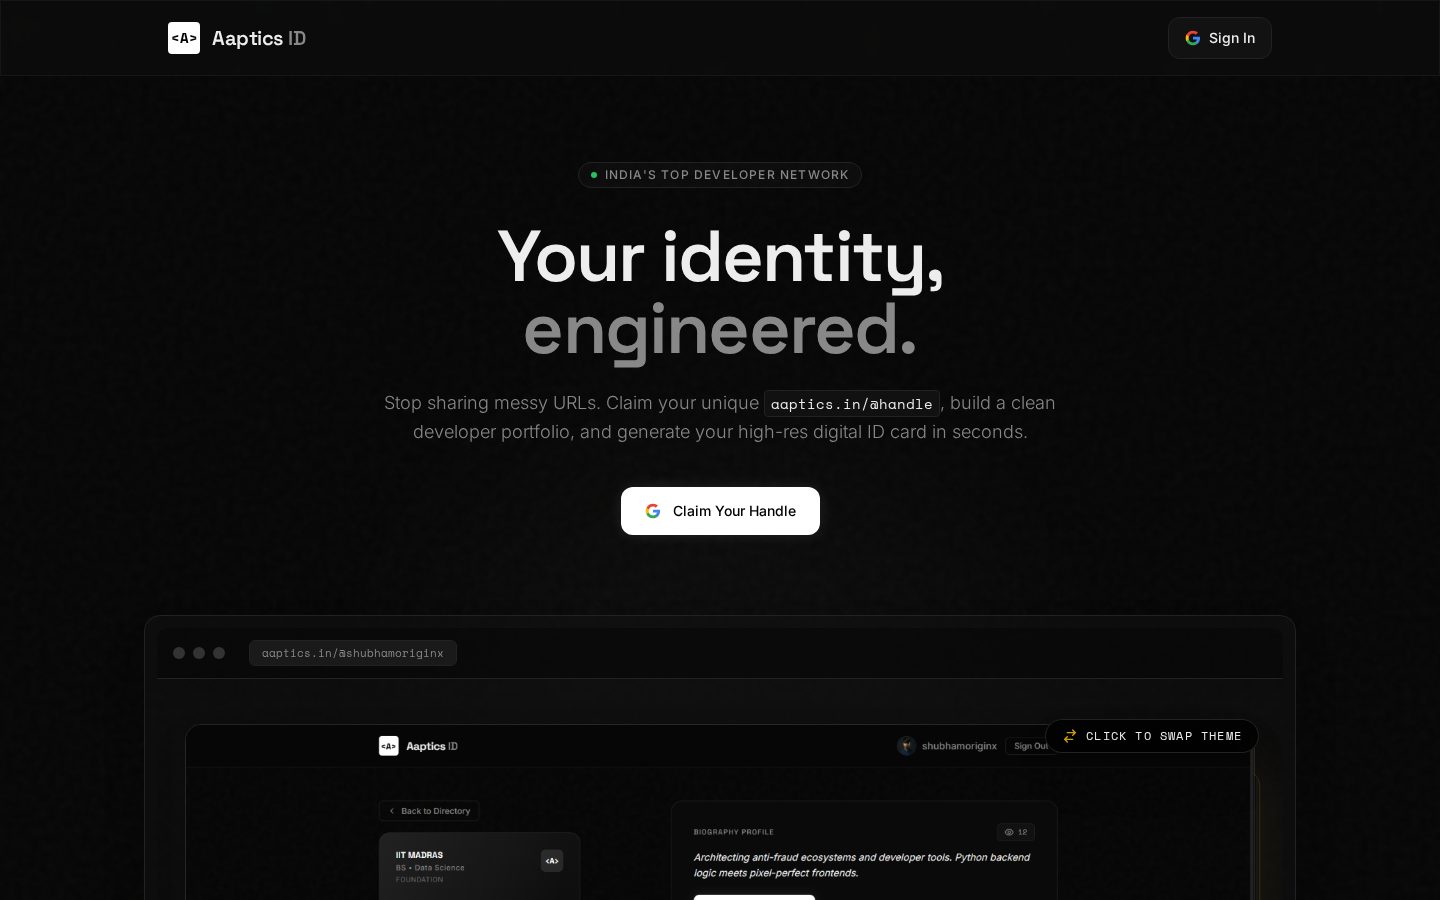Click swap arrows icon in theme button
This screenshot has width=1440, height=900.
pyautogui.click(x=1070, y=736)
